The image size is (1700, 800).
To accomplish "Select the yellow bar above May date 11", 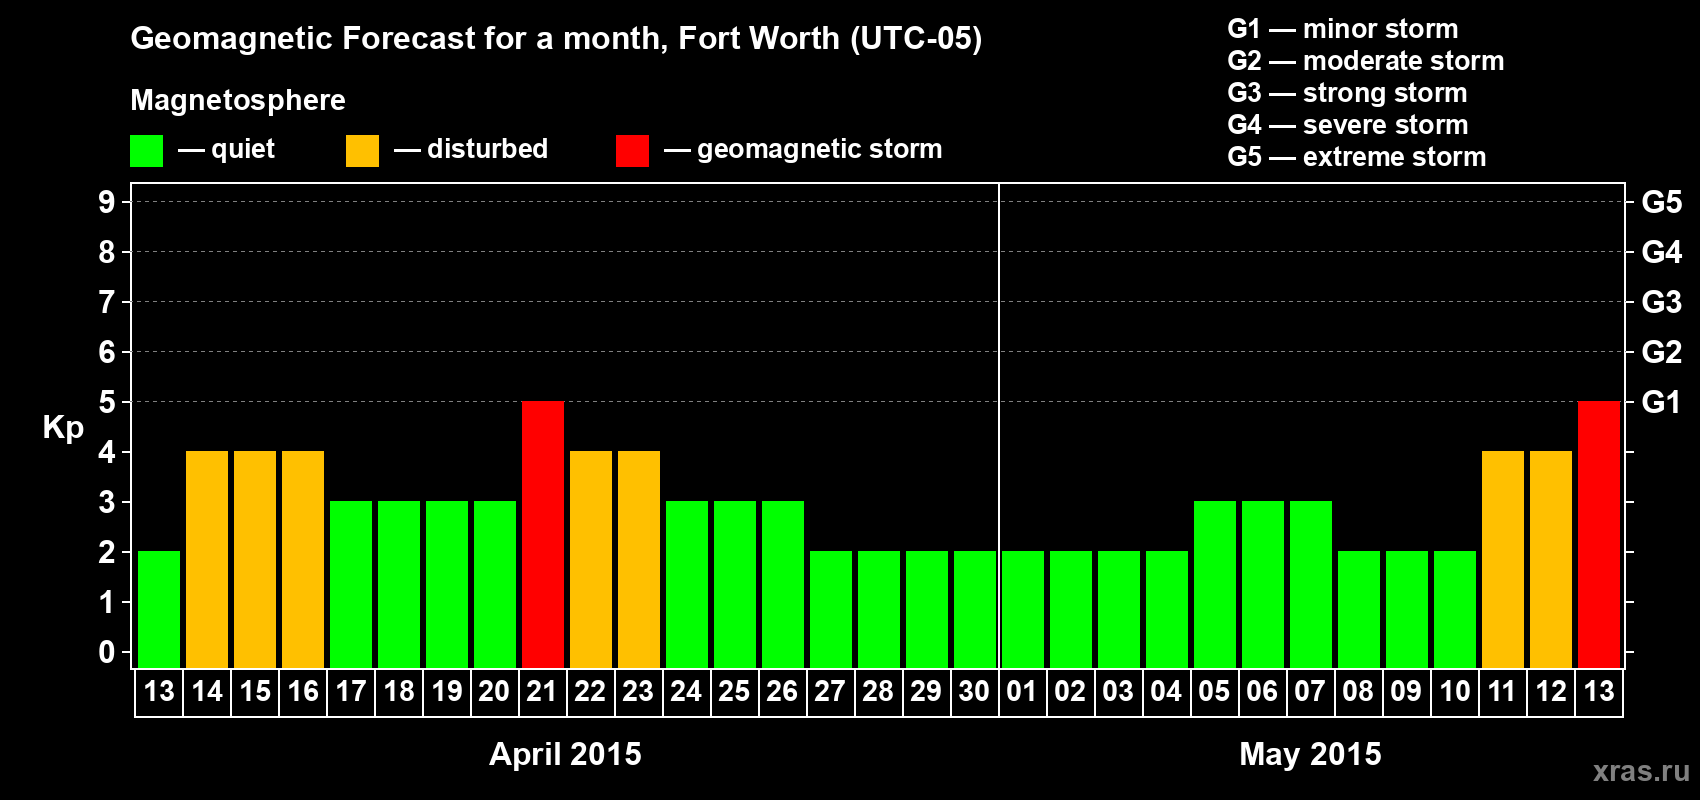I will (1503, 560).
